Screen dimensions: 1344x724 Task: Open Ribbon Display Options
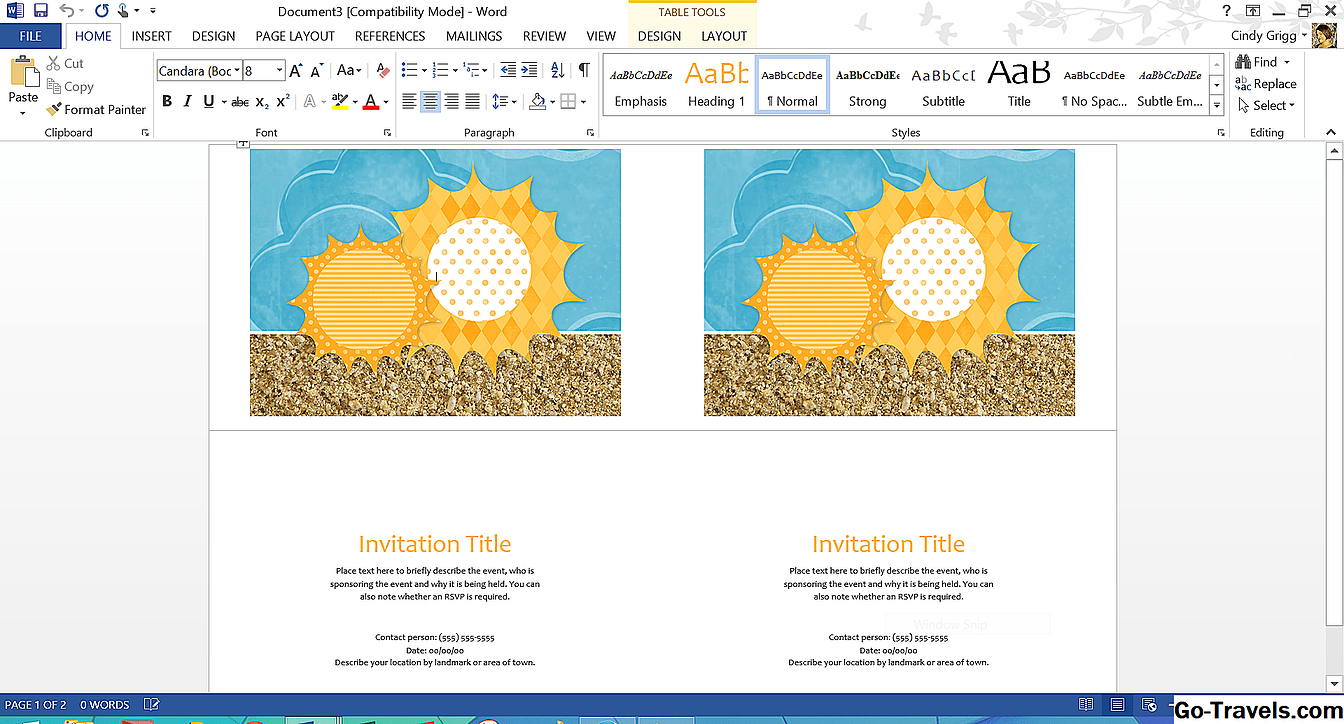(x=1253, y=11)
